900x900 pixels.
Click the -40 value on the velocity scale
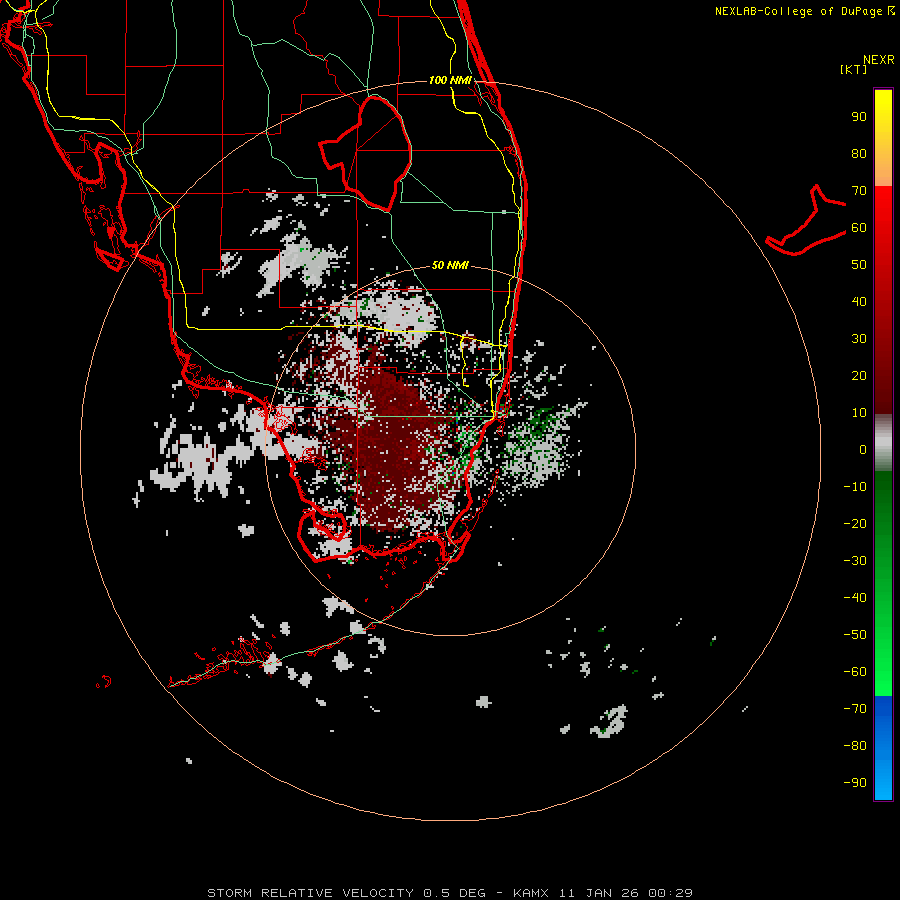[x=855, y=598]
